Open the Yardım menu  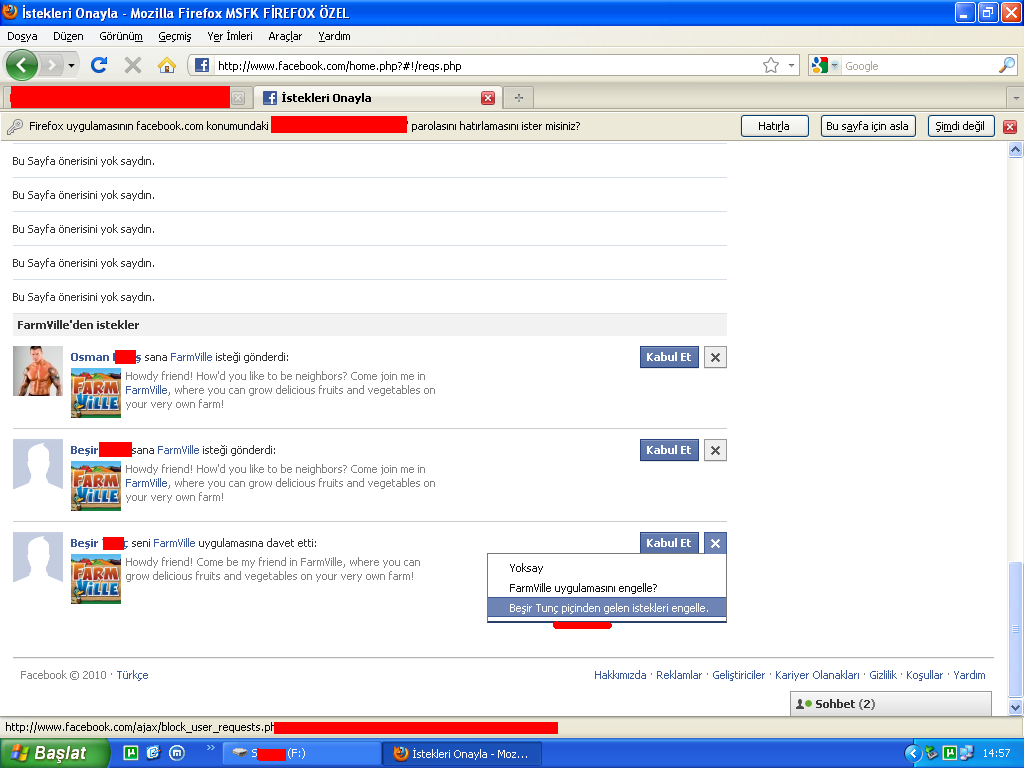pyautogui.click(x=334, y=36)
